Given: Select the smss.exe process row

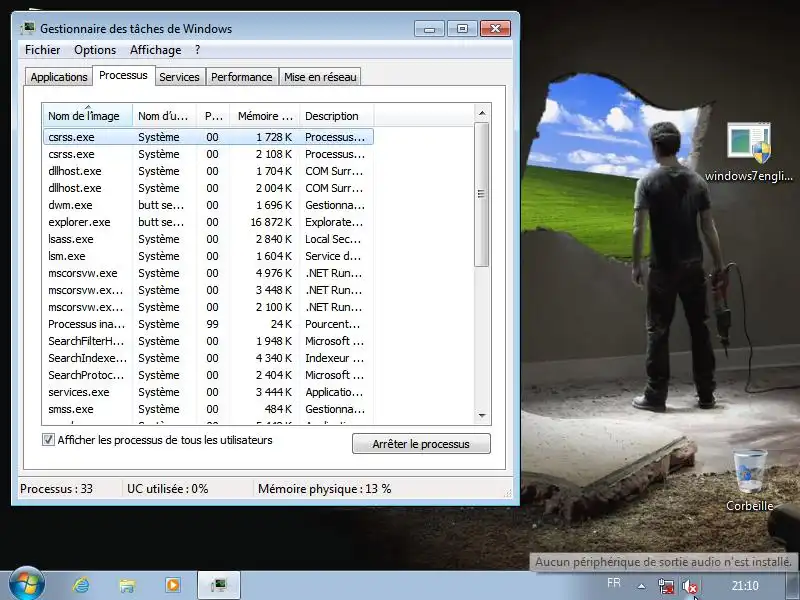Looking at the screenshot, I should pyautogui.click(x=208, y=409).
